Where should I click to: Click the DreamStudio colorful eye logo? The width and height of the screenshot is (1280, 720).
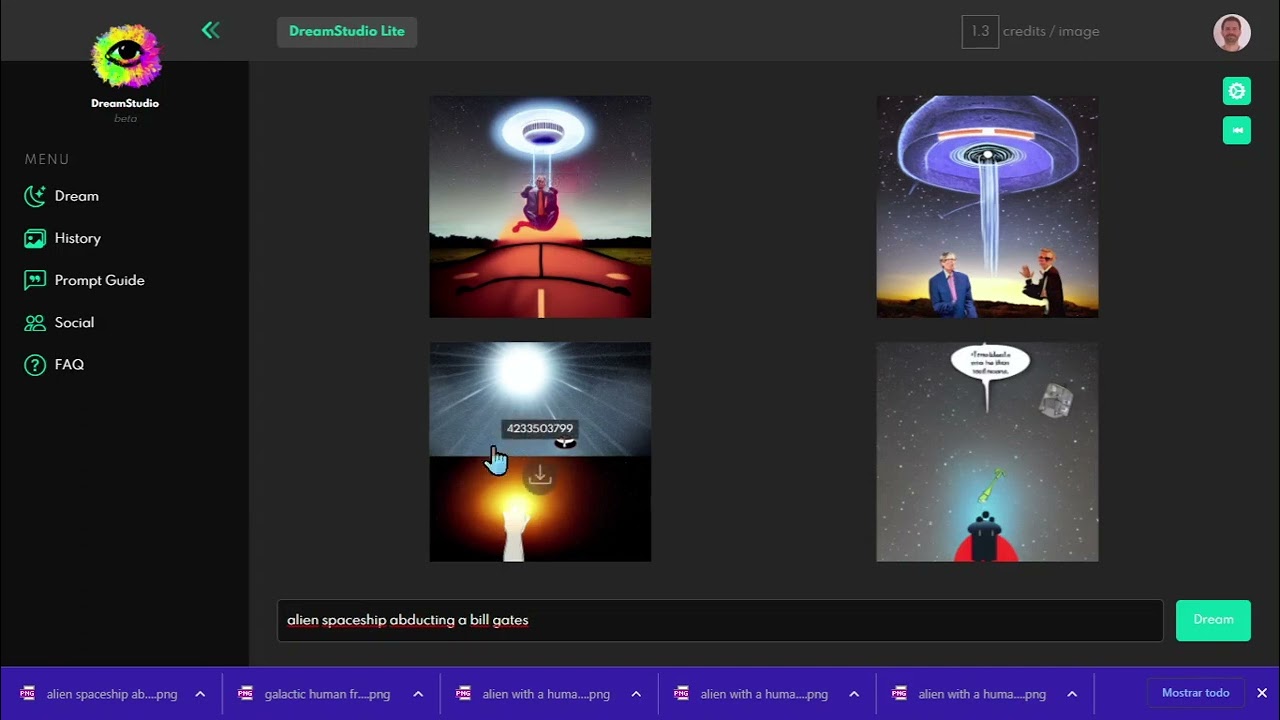coord(125,56)
